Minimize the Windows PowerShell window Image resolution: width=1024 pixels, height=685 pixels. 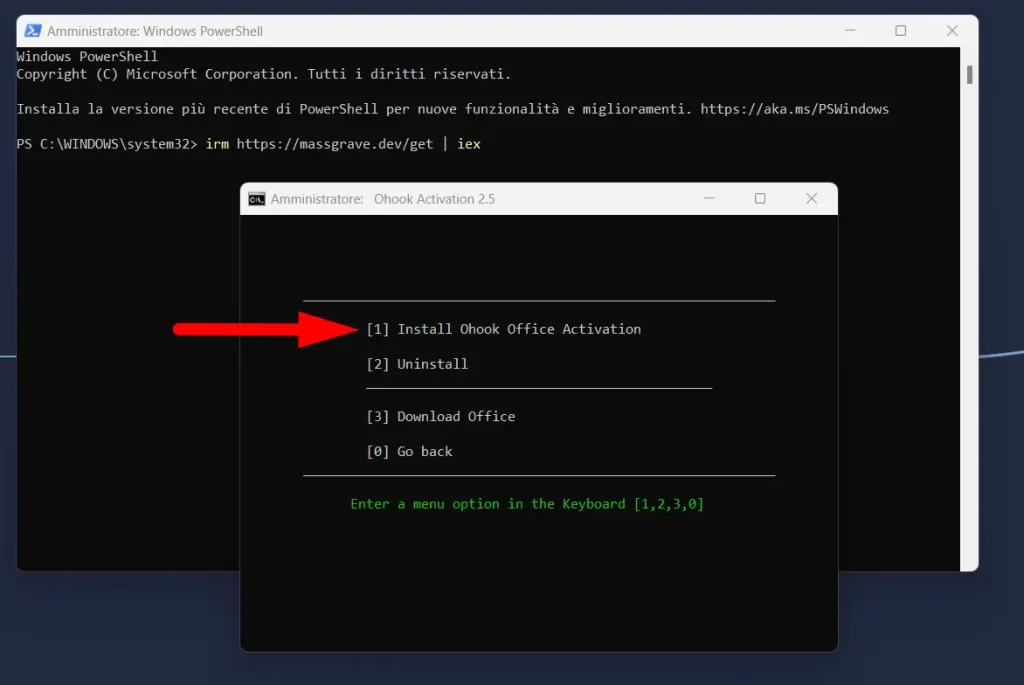[850, 31]
